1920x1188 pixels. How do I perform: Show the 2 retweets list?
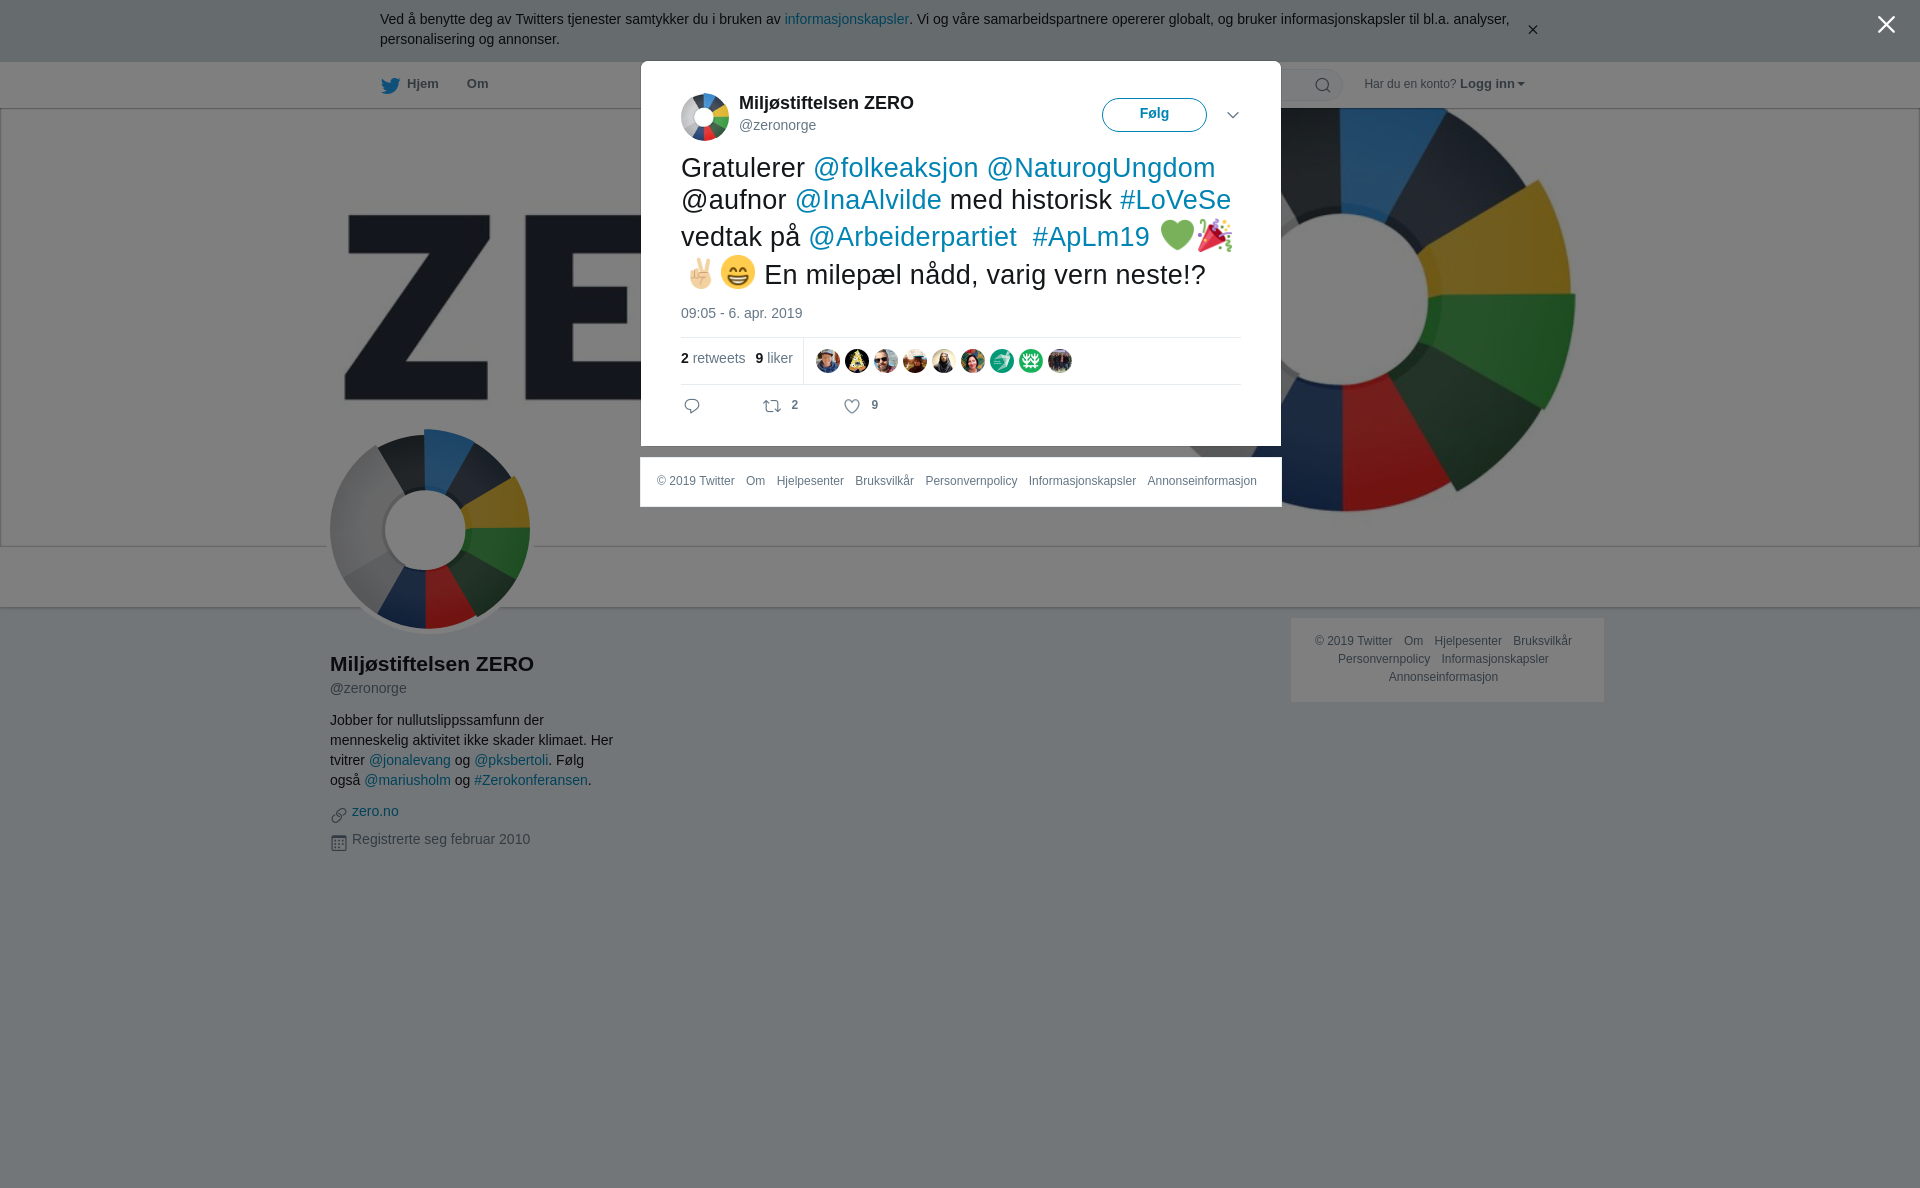(713, 358)
